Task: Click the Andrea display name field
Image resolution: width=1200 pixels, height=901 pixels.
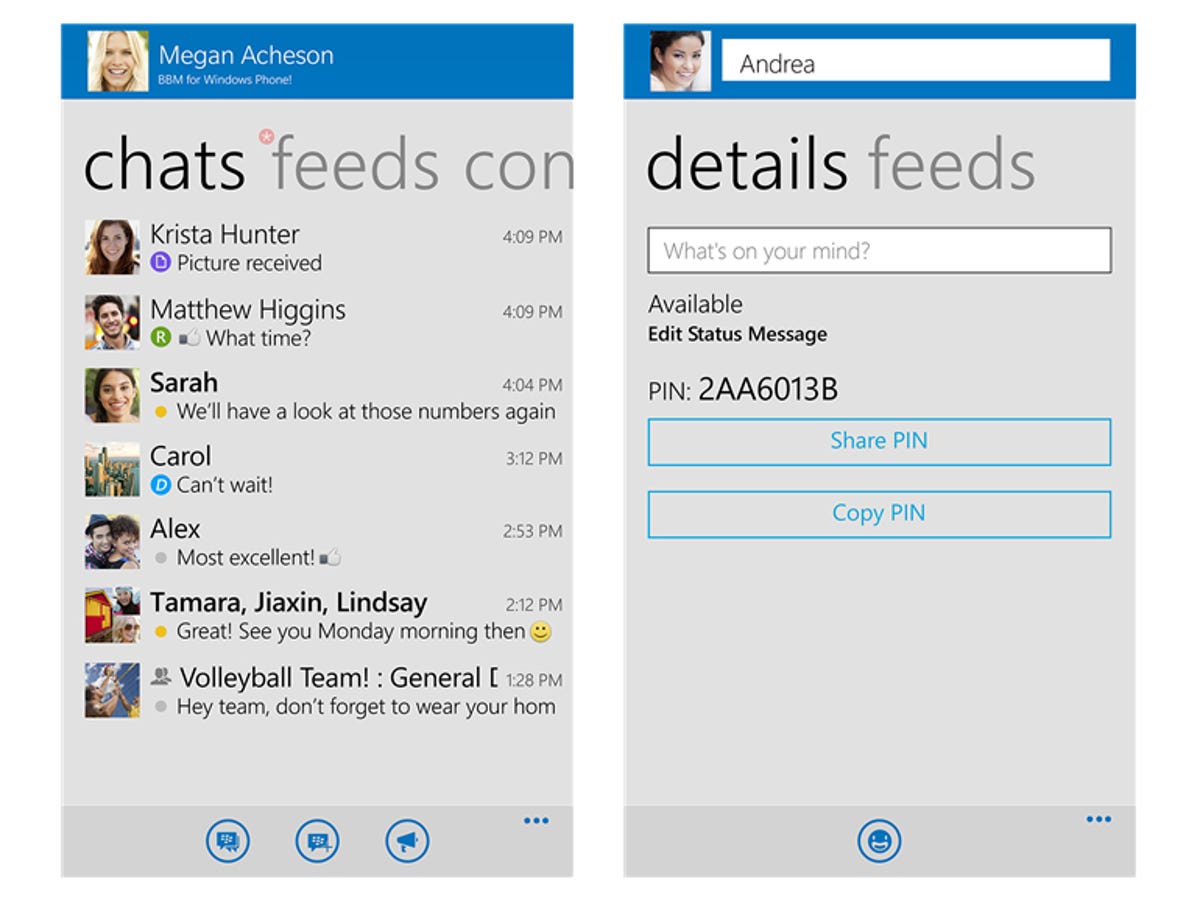Action: pos(915,62)
